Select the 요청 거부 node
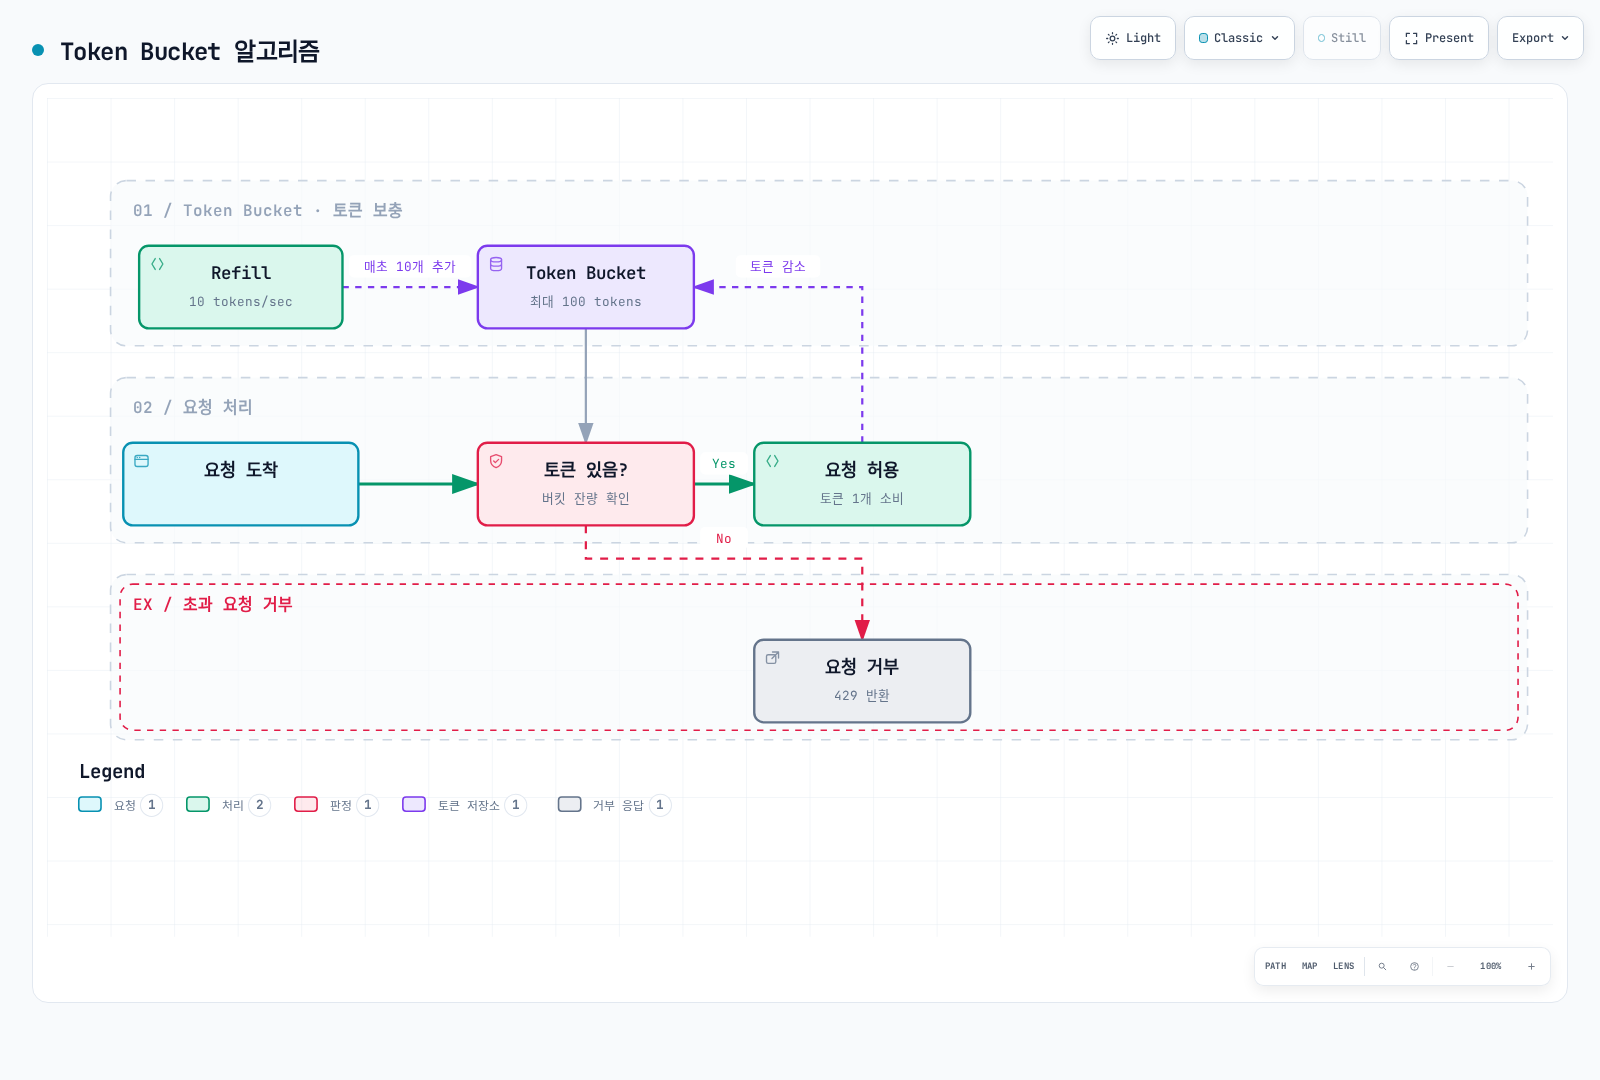This screenshot has width=1600, height=1080. click(x=862, y=681)
